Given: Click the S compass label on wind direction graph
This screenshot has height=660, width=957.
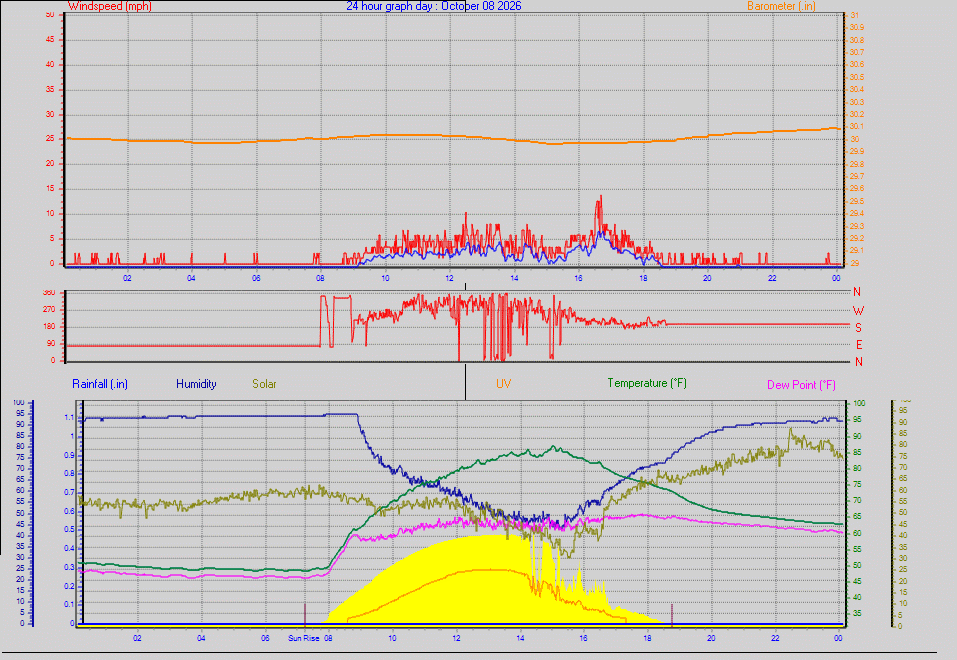Looking at the screenshot, I should point(858,328).
